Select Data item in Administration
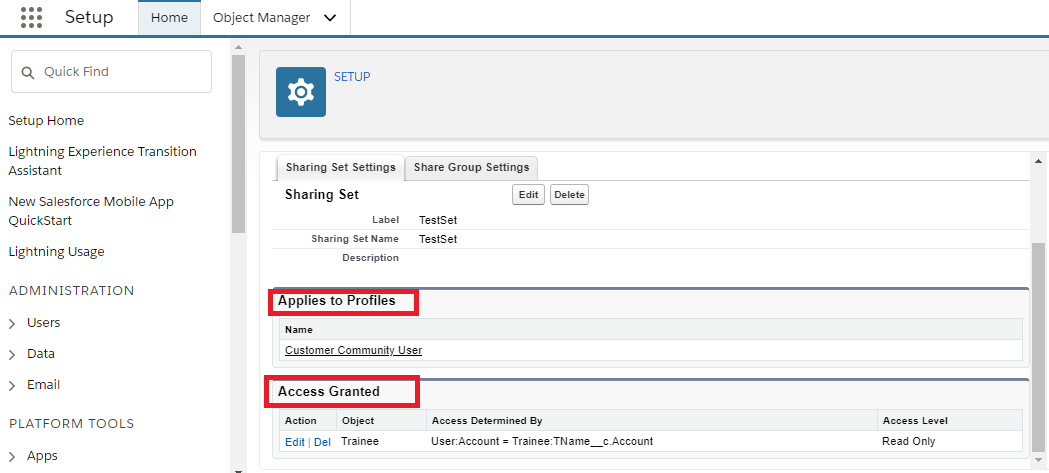The image size is (1049, 473). (x=41, y=353)
